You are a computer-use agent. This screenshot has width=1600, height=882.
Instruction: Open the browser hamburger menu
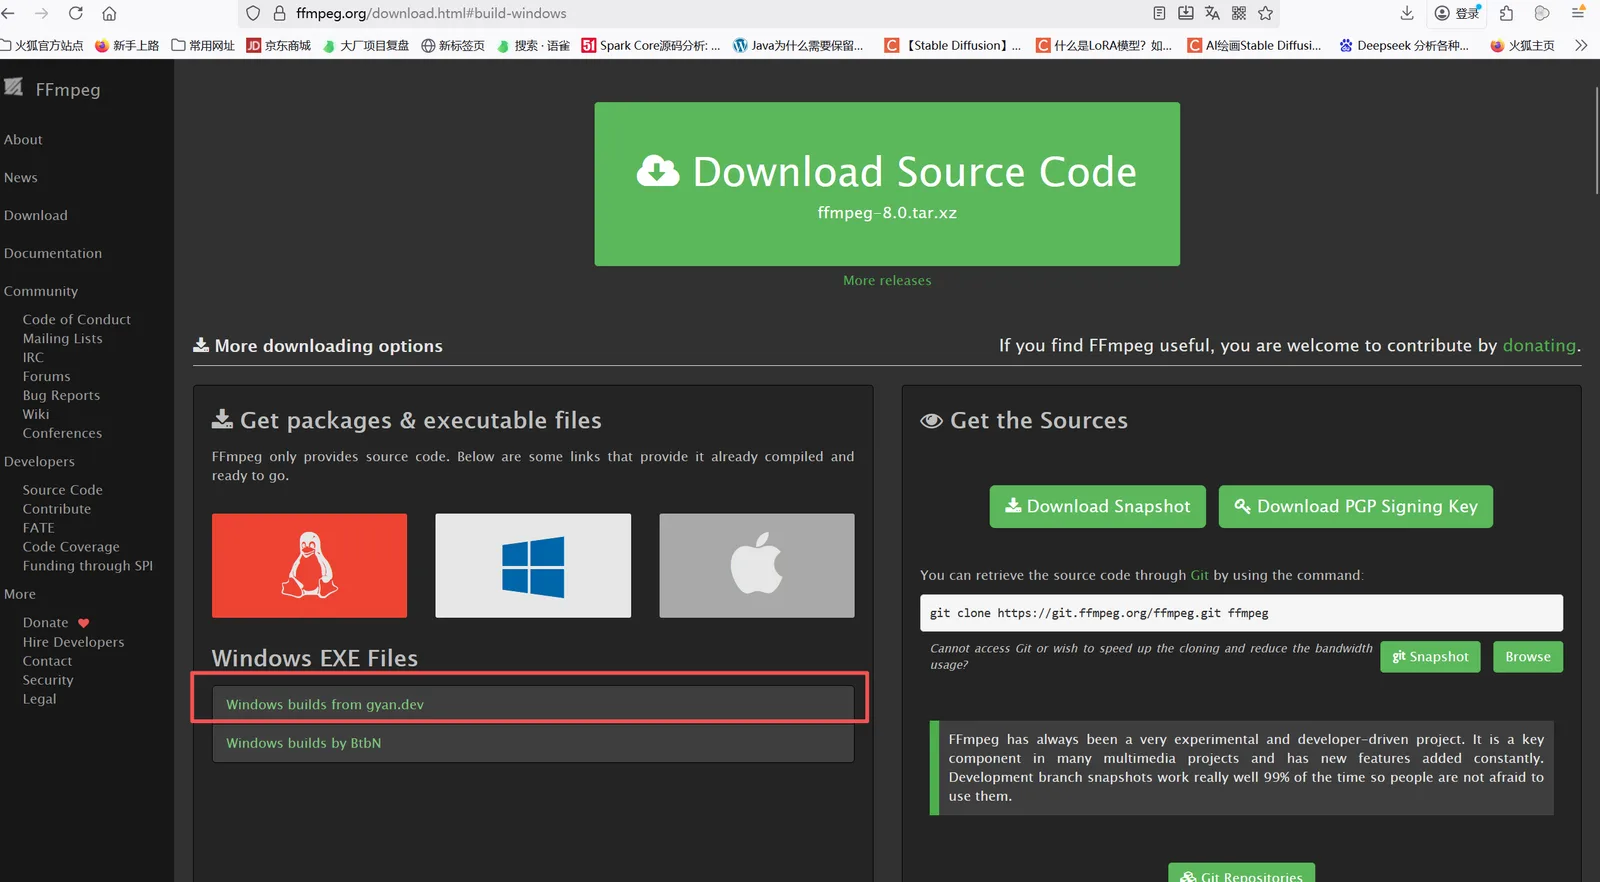(1578, 13)
